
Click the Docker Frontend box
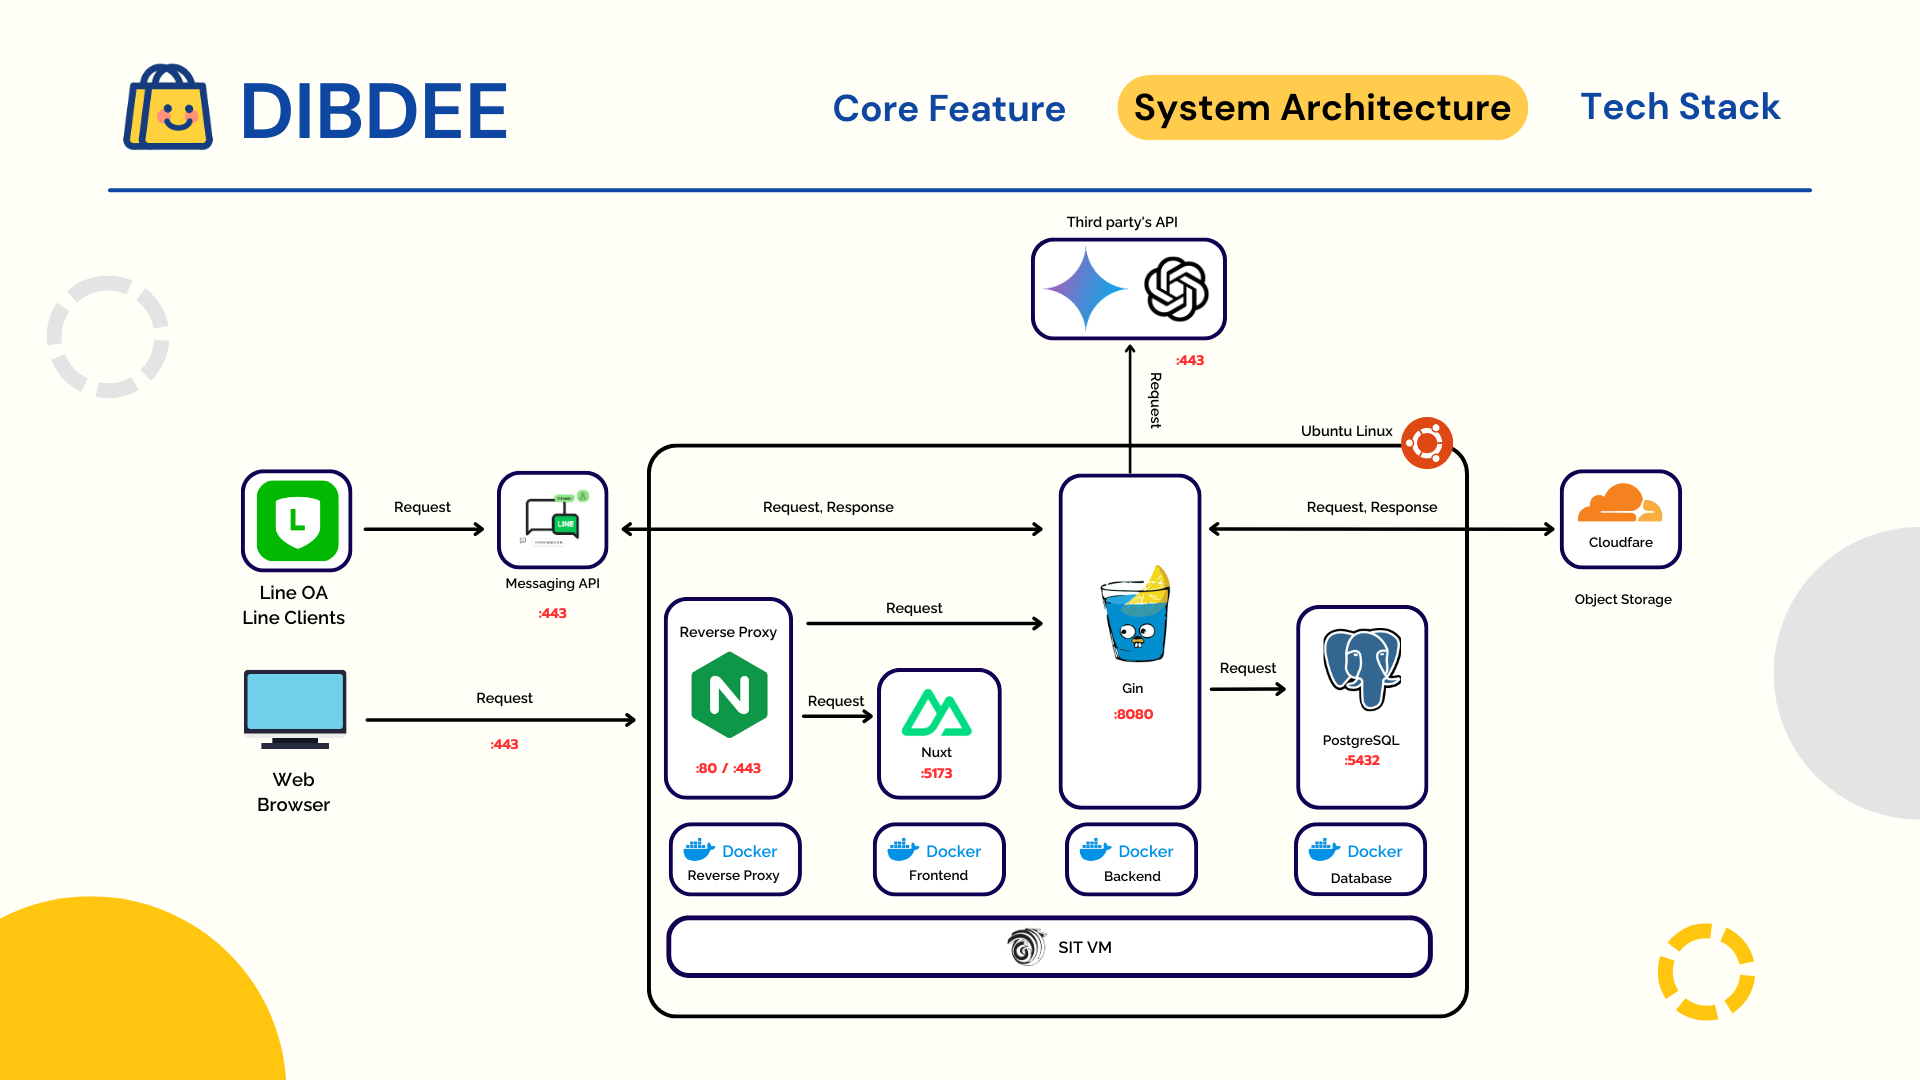click(x=938, y=860)
